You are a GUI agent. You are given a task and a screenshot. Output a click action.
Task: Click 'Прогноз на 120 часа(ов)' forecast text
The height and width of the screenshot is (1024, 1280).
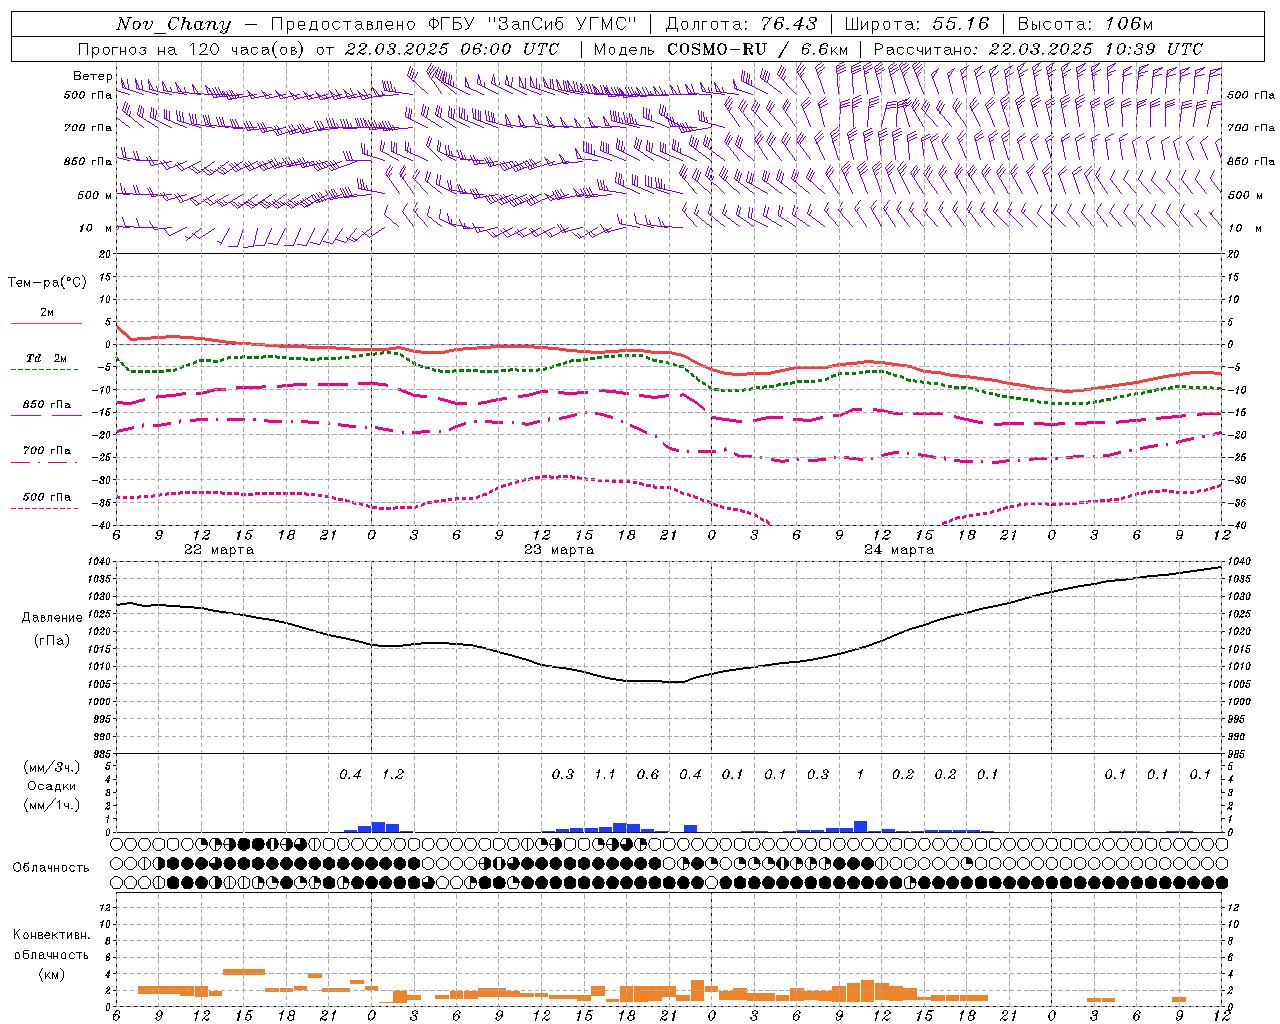[x=192, y=49]
